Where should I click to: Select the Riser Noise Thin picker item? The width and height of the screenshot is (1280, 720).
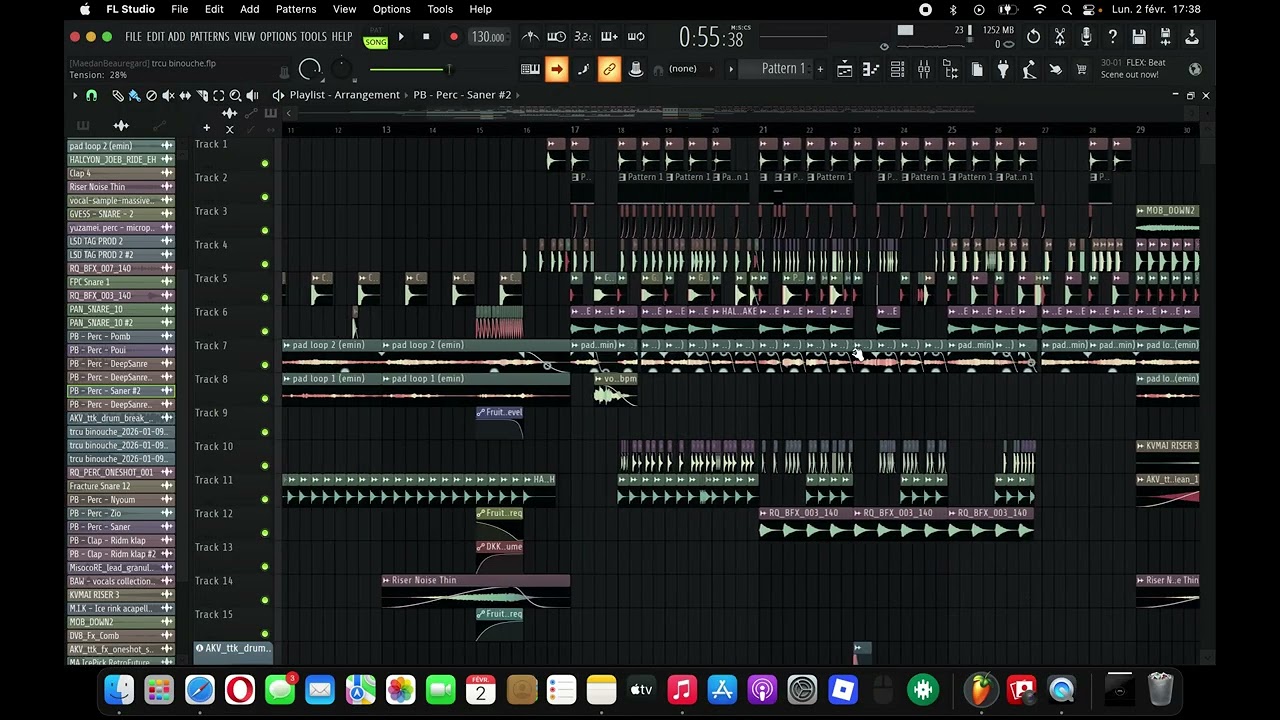(x=121, y=187)
